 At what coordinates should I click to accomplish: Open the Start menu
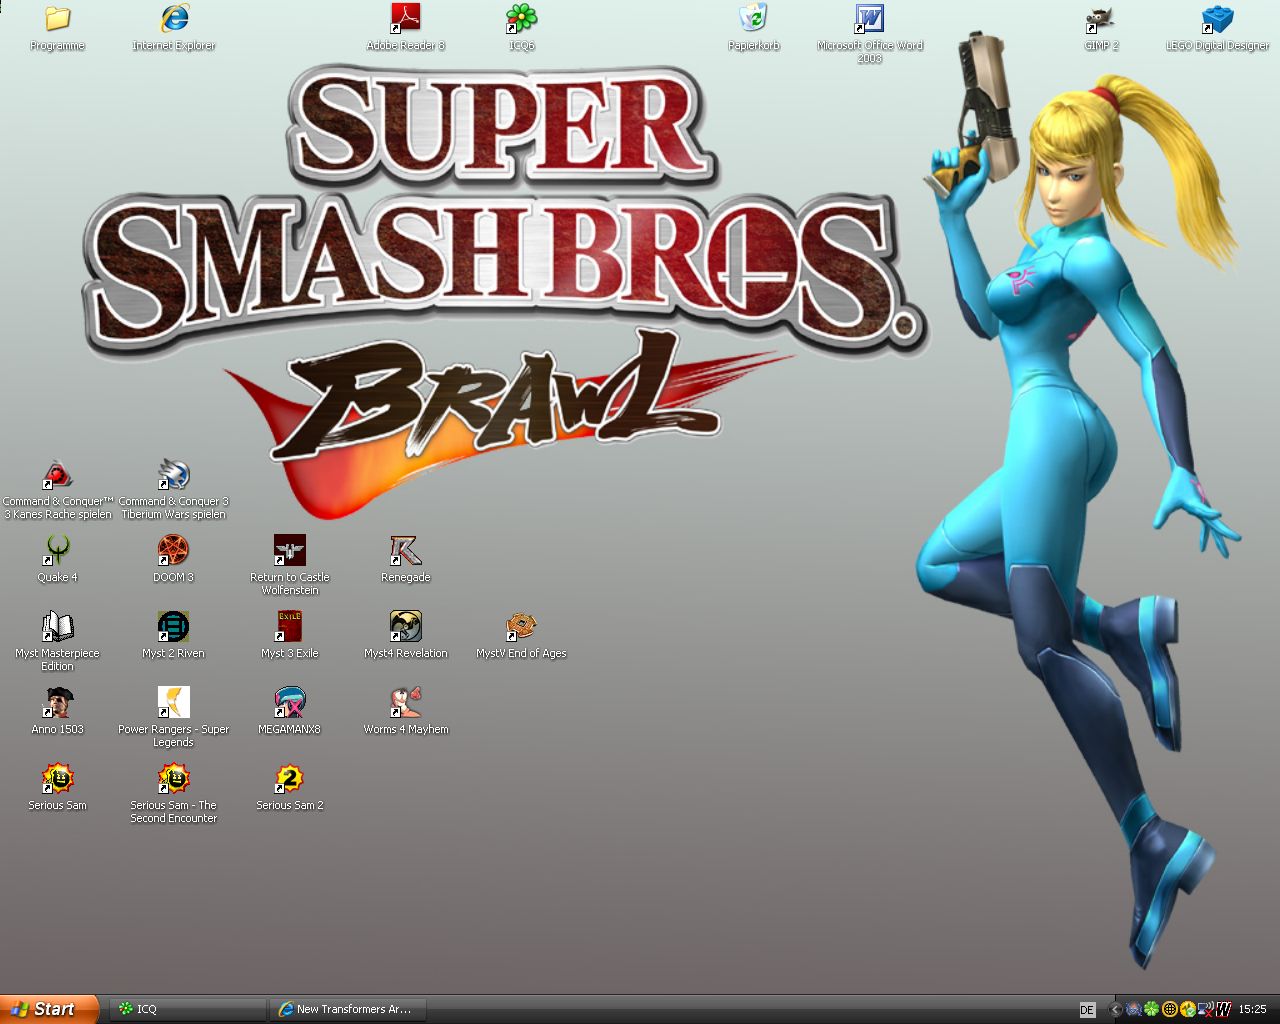pos(49,1009)
